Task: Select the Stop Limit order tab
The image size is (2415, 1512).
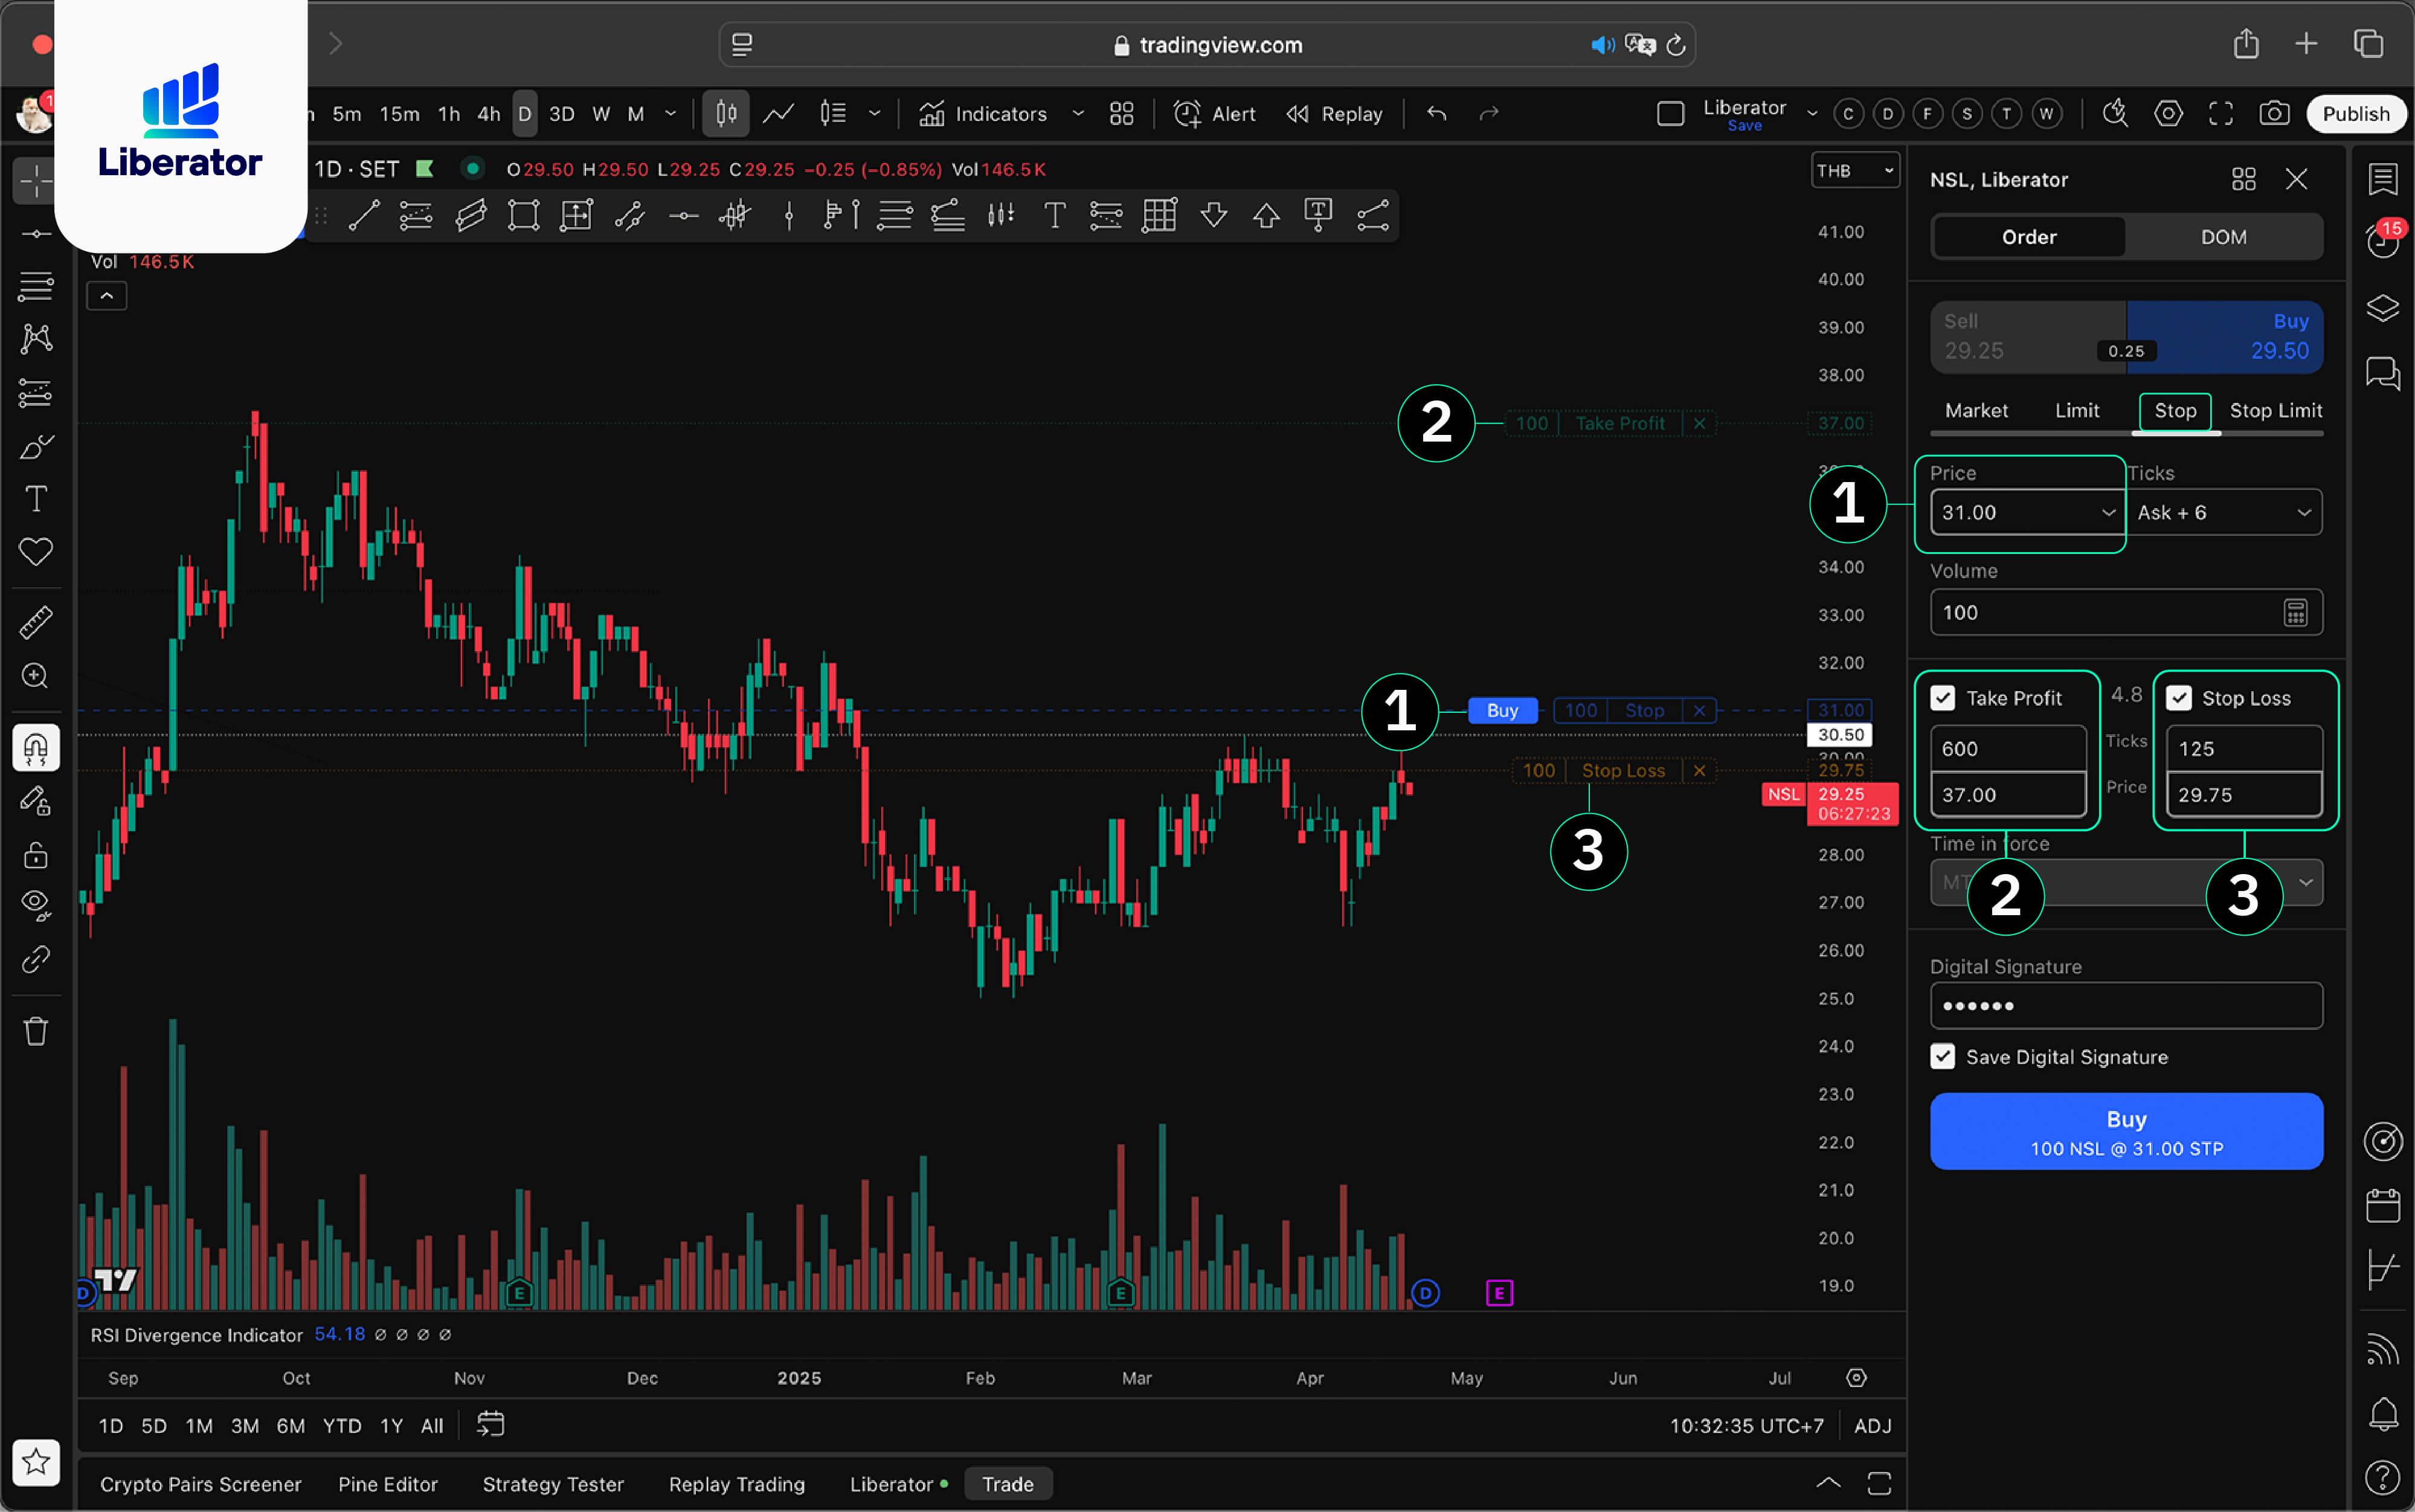Action: pyautogui.click(x=2275, y=411)
